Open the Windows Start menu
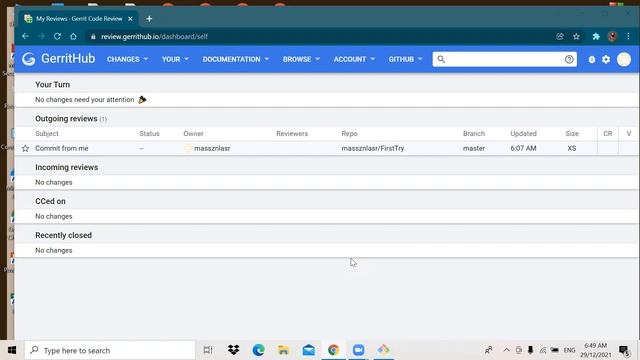640x360 pixels. [12, 350]
